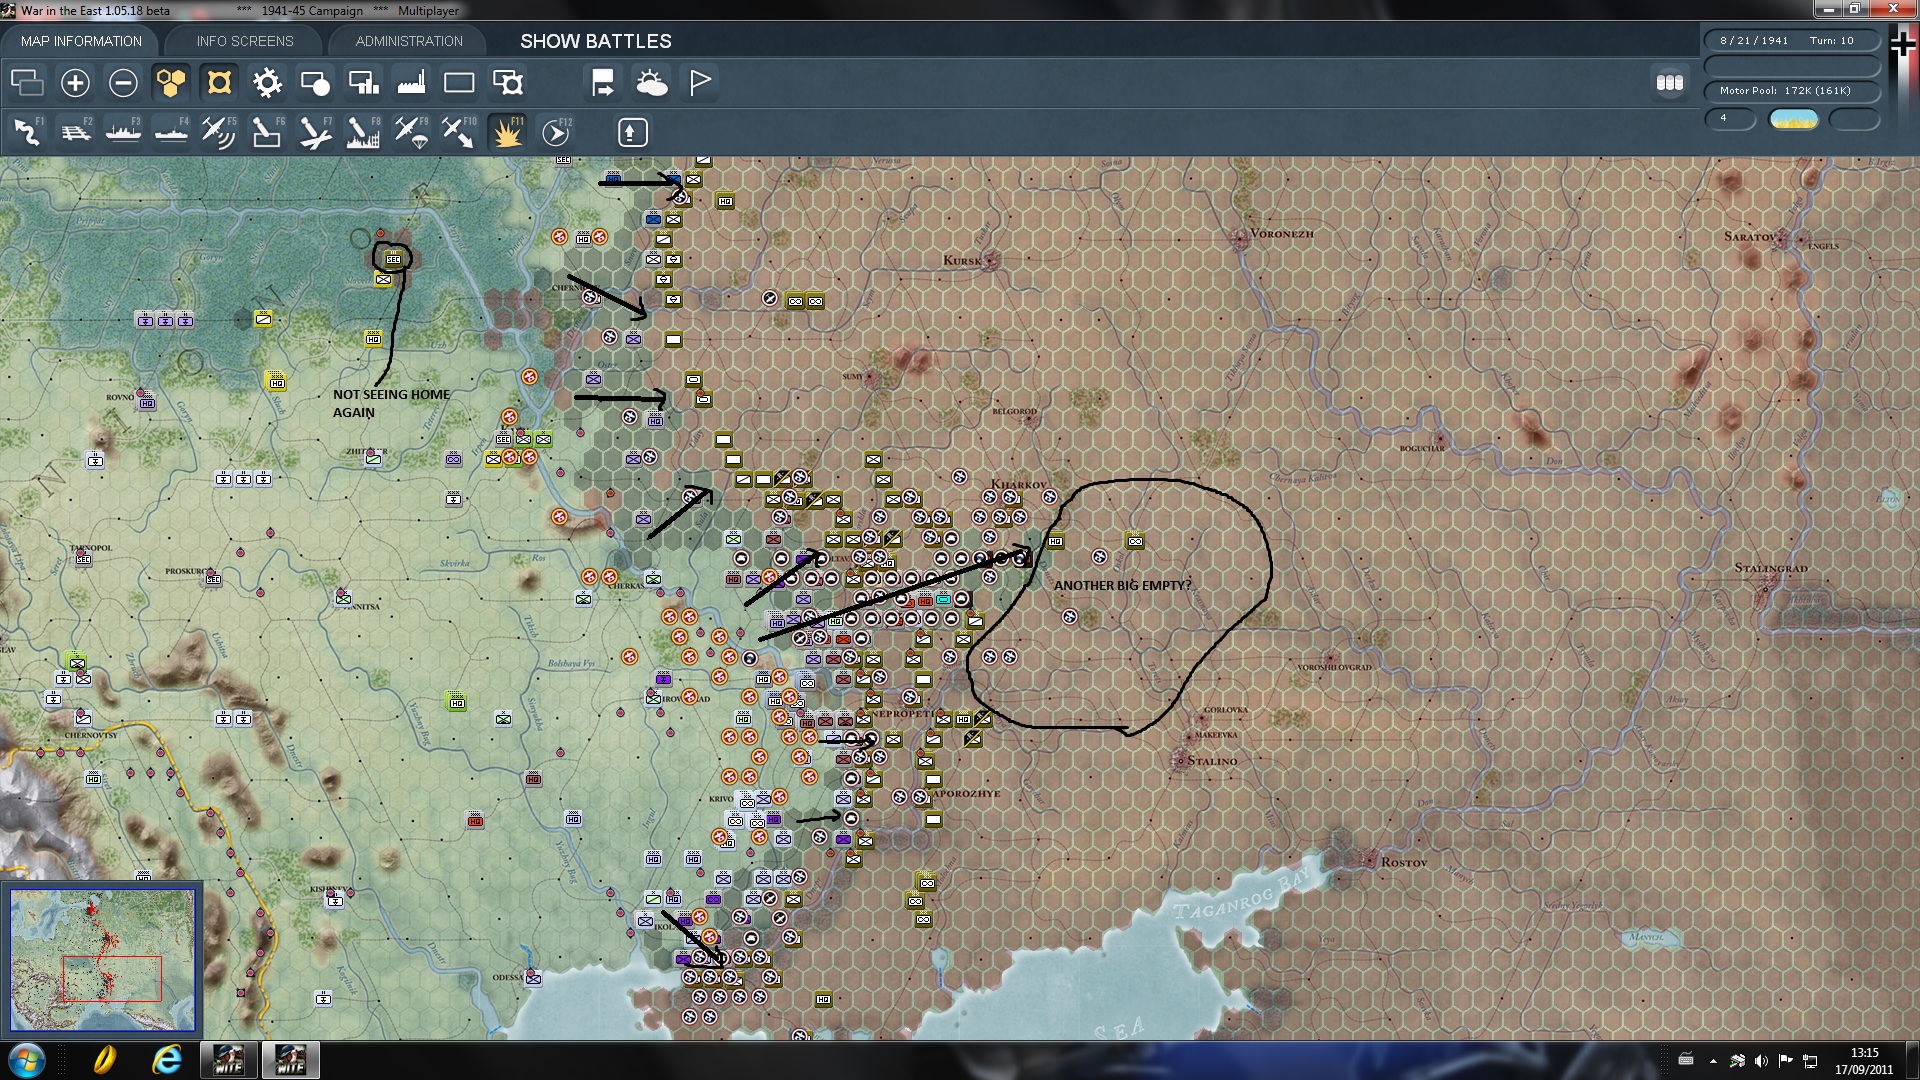Toggle the Show Battles (F11) explosion icon

pyautogui.click(x=507, y=132)
